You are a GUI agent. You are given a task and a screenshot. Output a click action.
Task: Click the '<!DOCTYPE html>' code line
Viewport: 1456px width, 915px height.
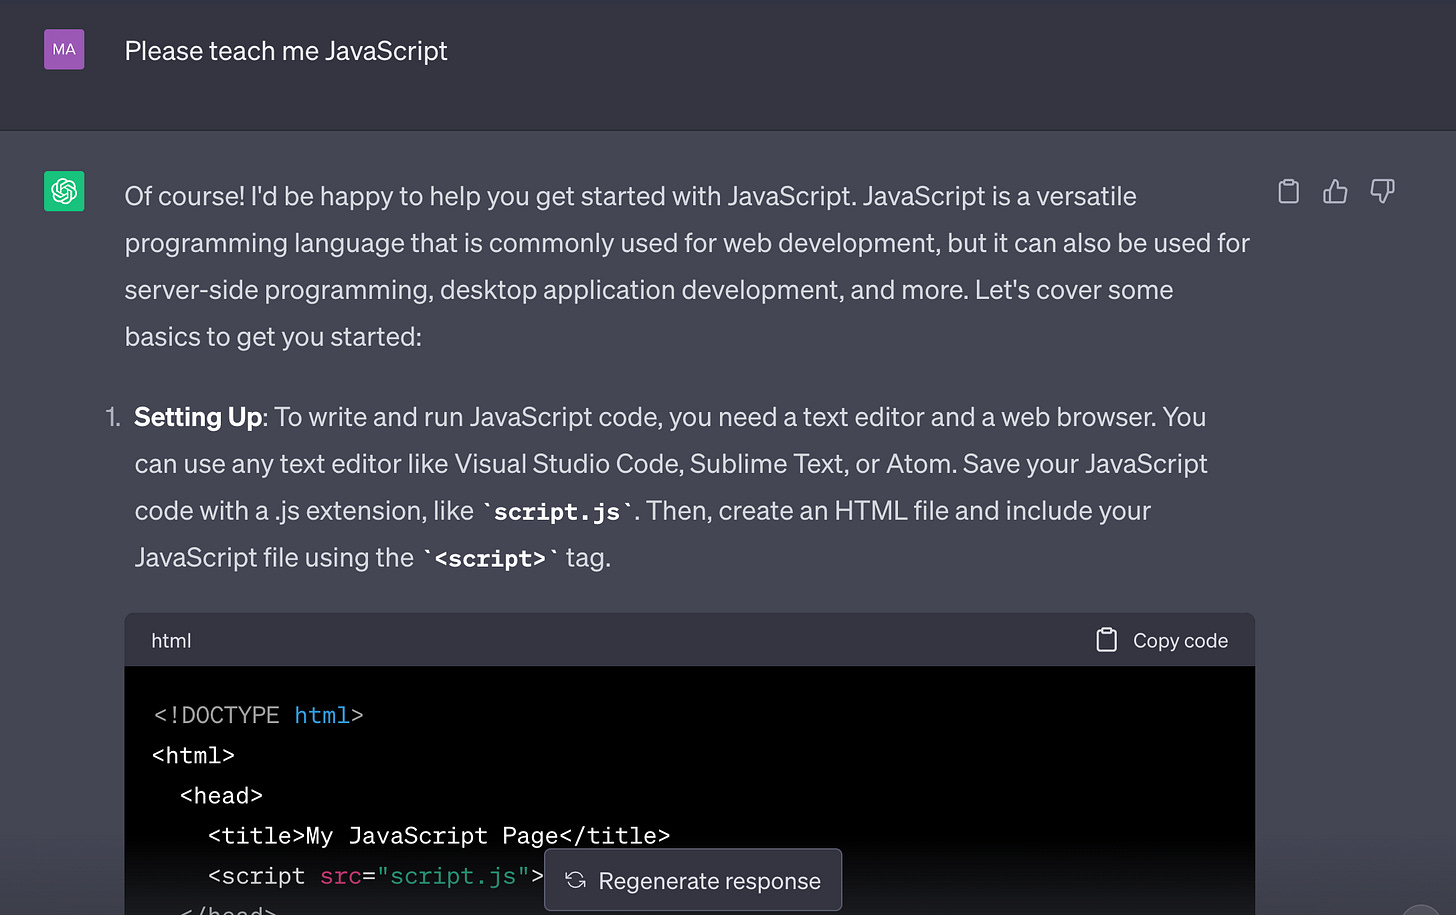coord(258,715)
